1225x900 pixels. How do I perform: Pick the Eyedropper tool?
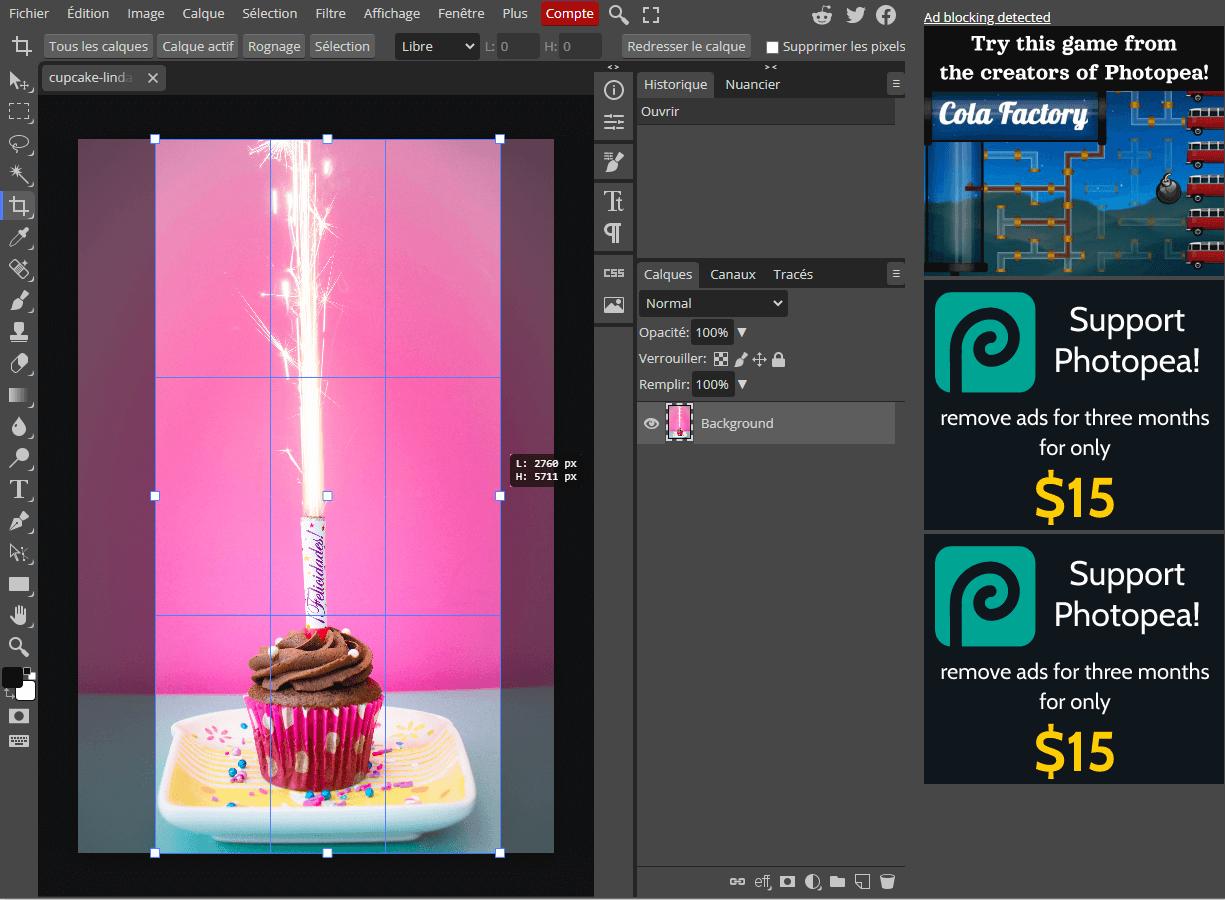click(x=20, y=237)
